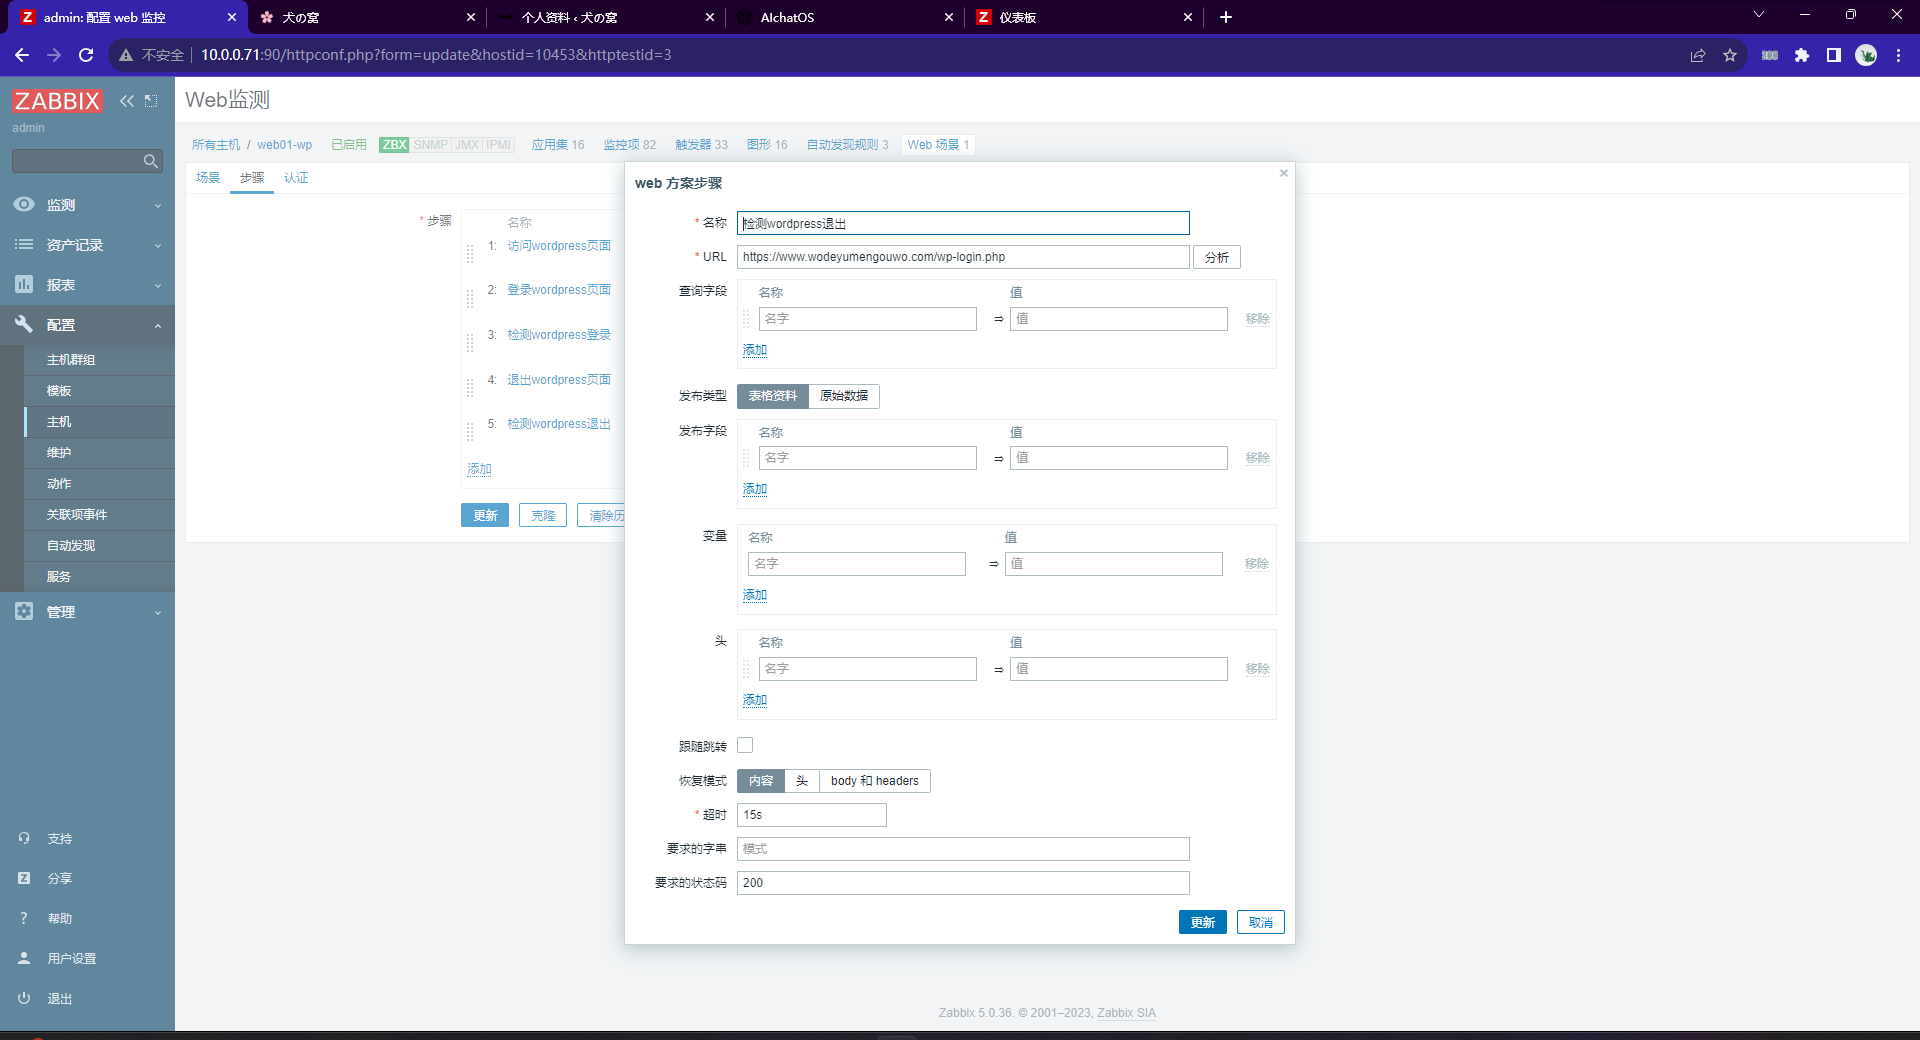
Task: Click the sidebar search magnifier icon
Action: (x=150, y=161)
